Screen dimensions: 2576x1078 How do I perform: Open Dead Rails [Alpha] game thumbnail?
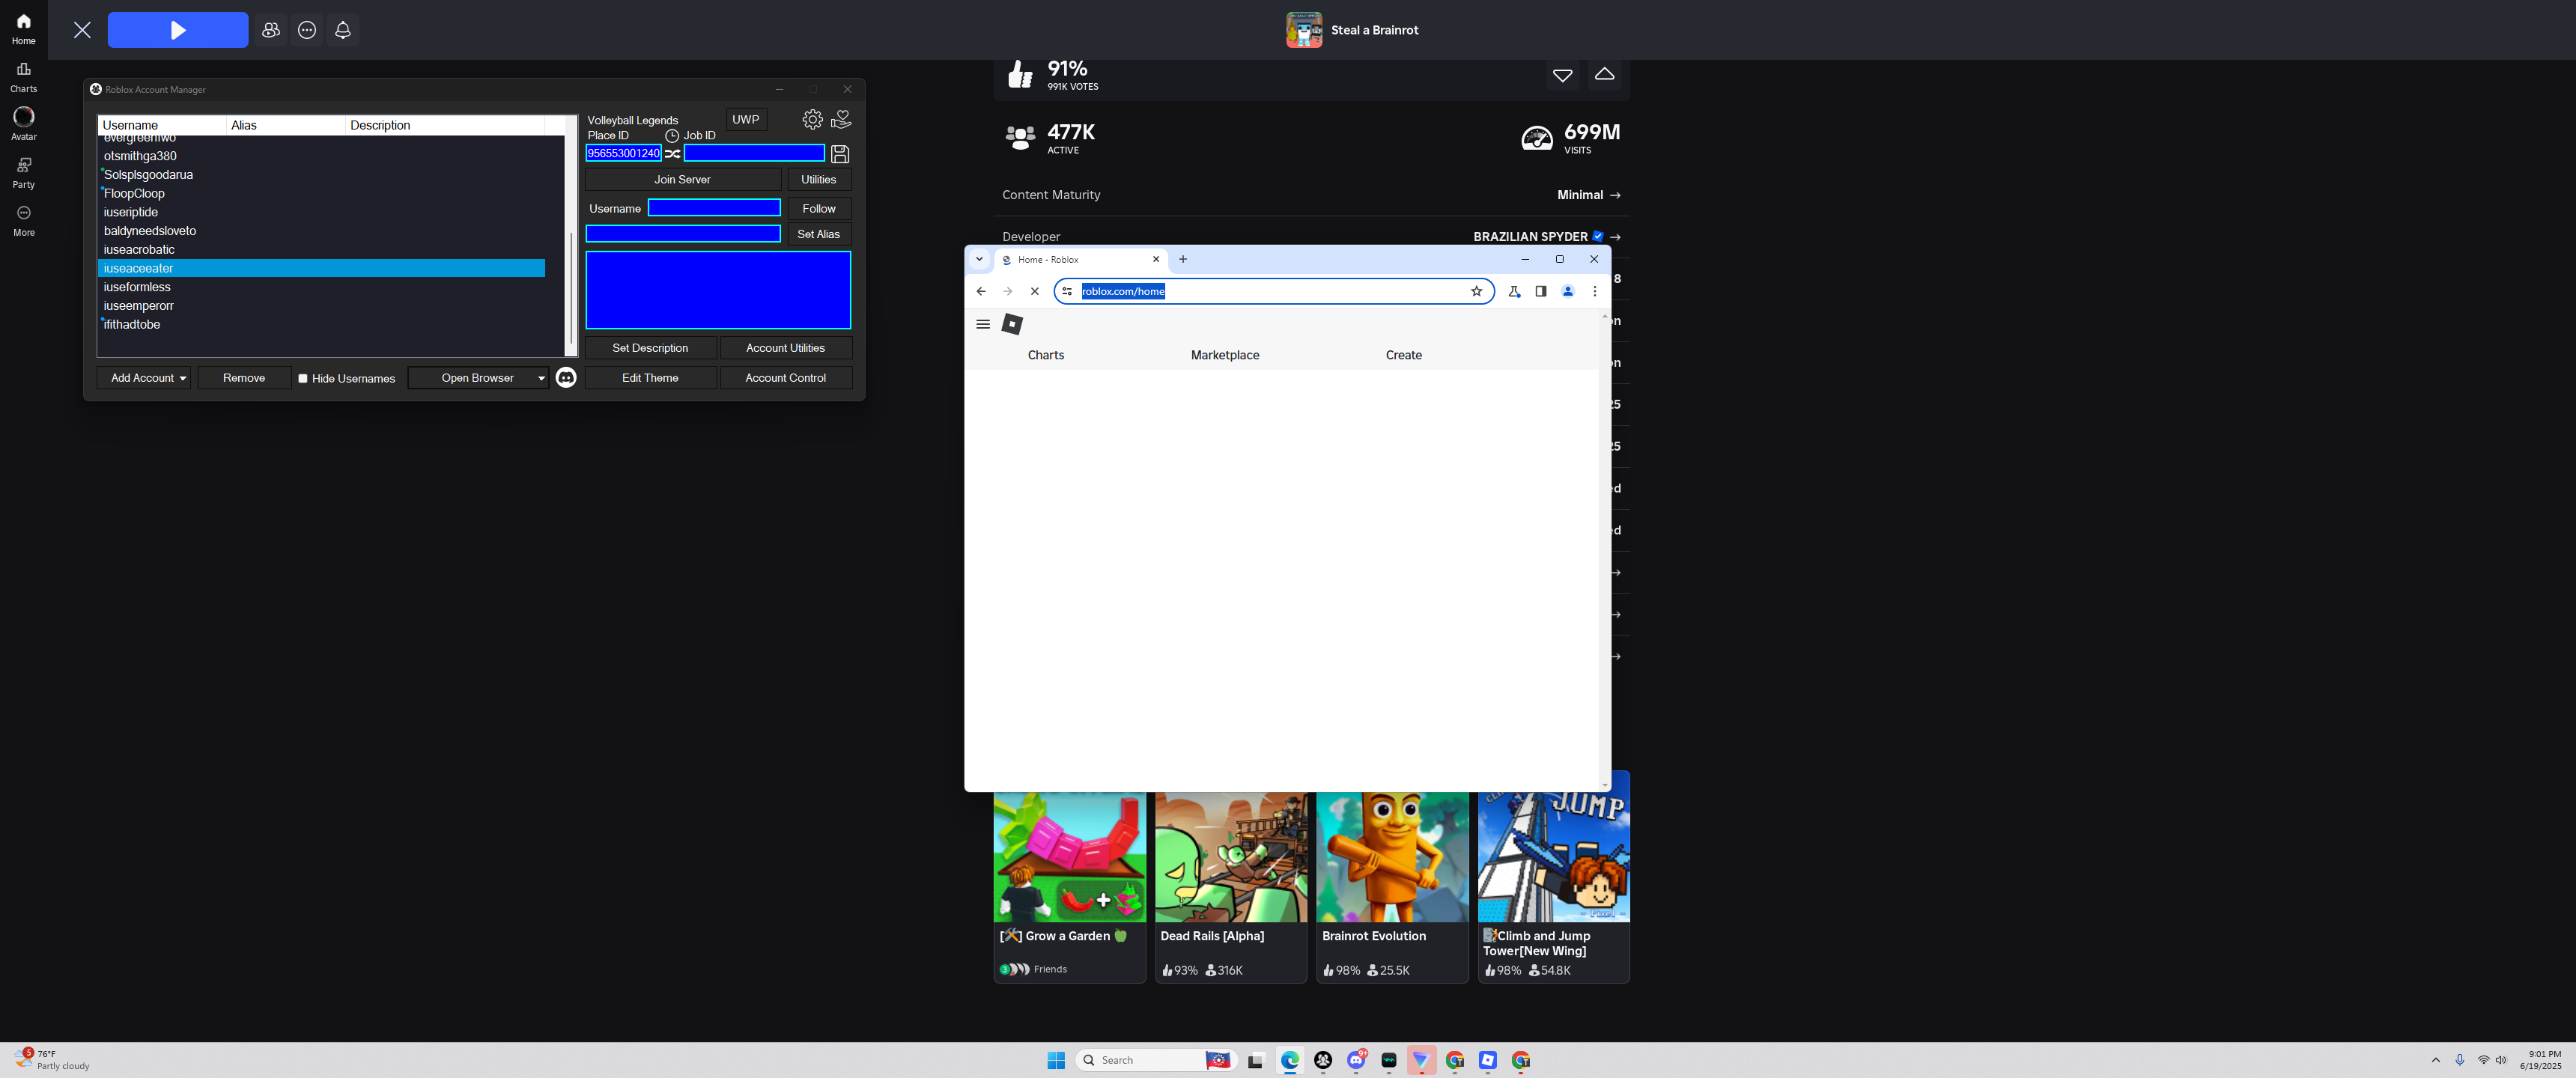[1231, 857]
